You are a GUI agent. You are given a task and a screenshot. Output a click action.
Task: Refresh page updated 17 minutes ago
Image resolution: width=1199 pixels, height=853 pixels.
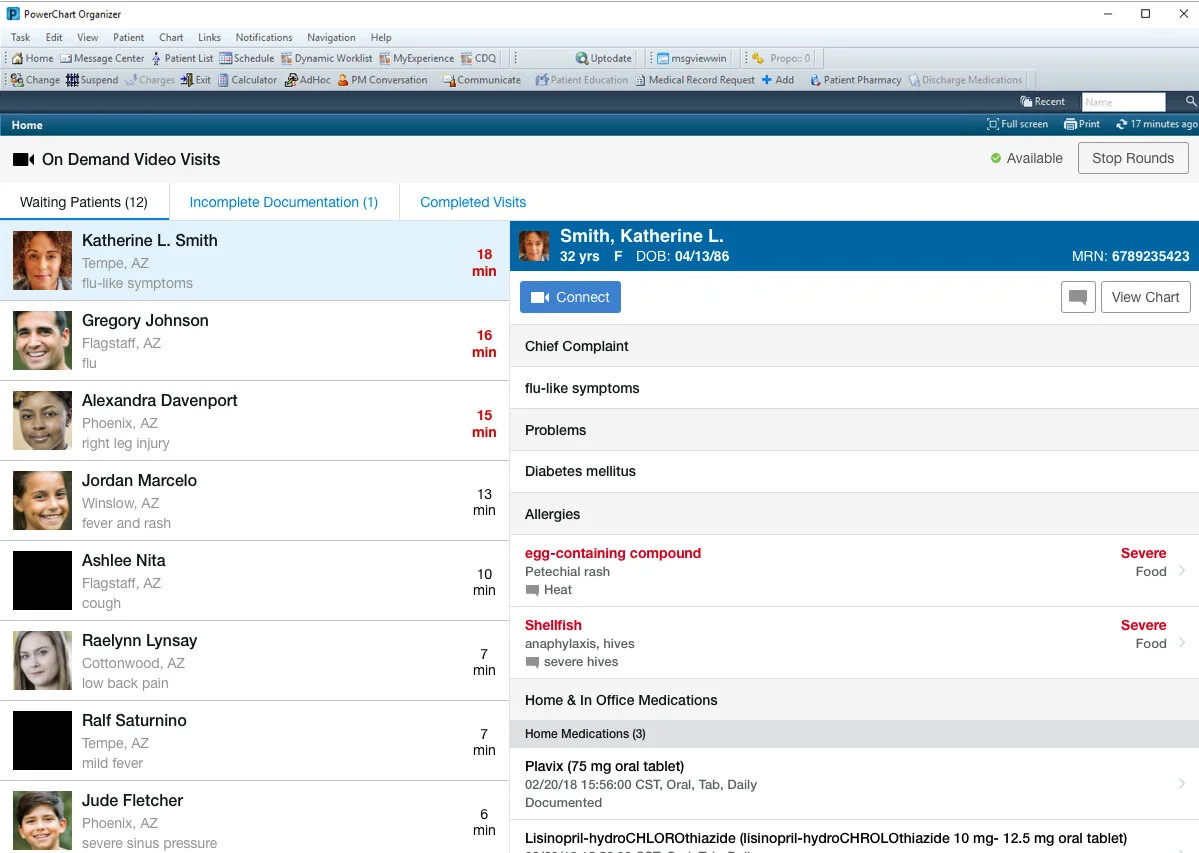pos(1156,124)
